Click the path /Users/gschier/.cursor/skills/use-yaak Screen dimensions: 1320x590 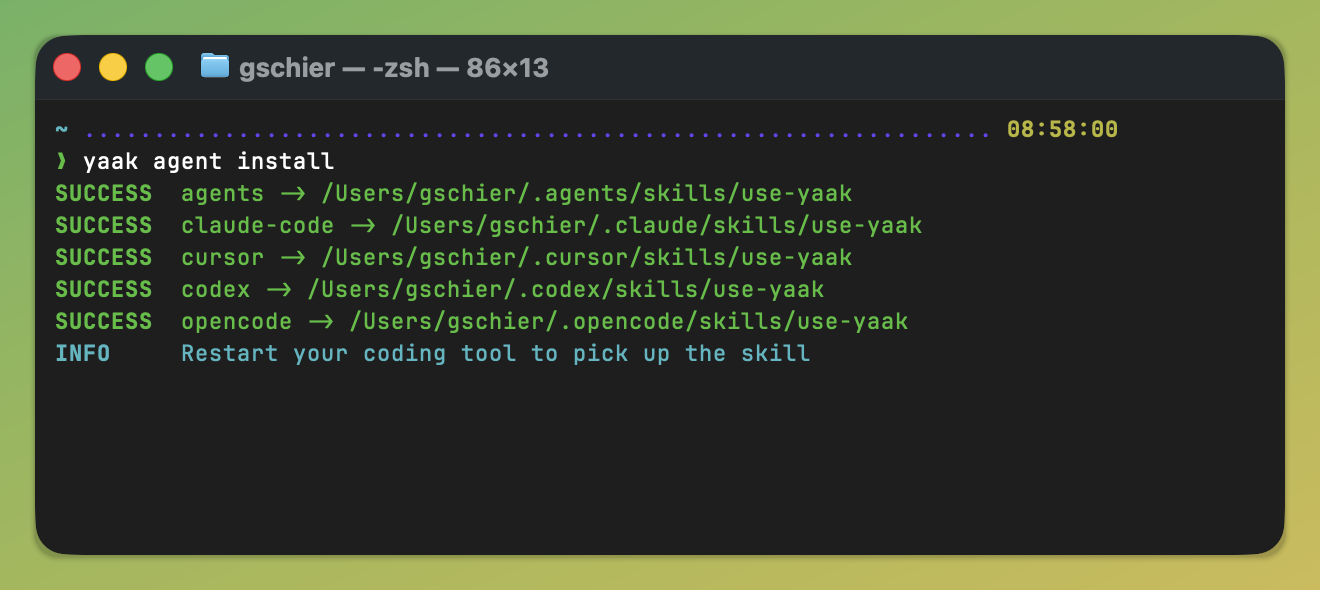point(587,257)
